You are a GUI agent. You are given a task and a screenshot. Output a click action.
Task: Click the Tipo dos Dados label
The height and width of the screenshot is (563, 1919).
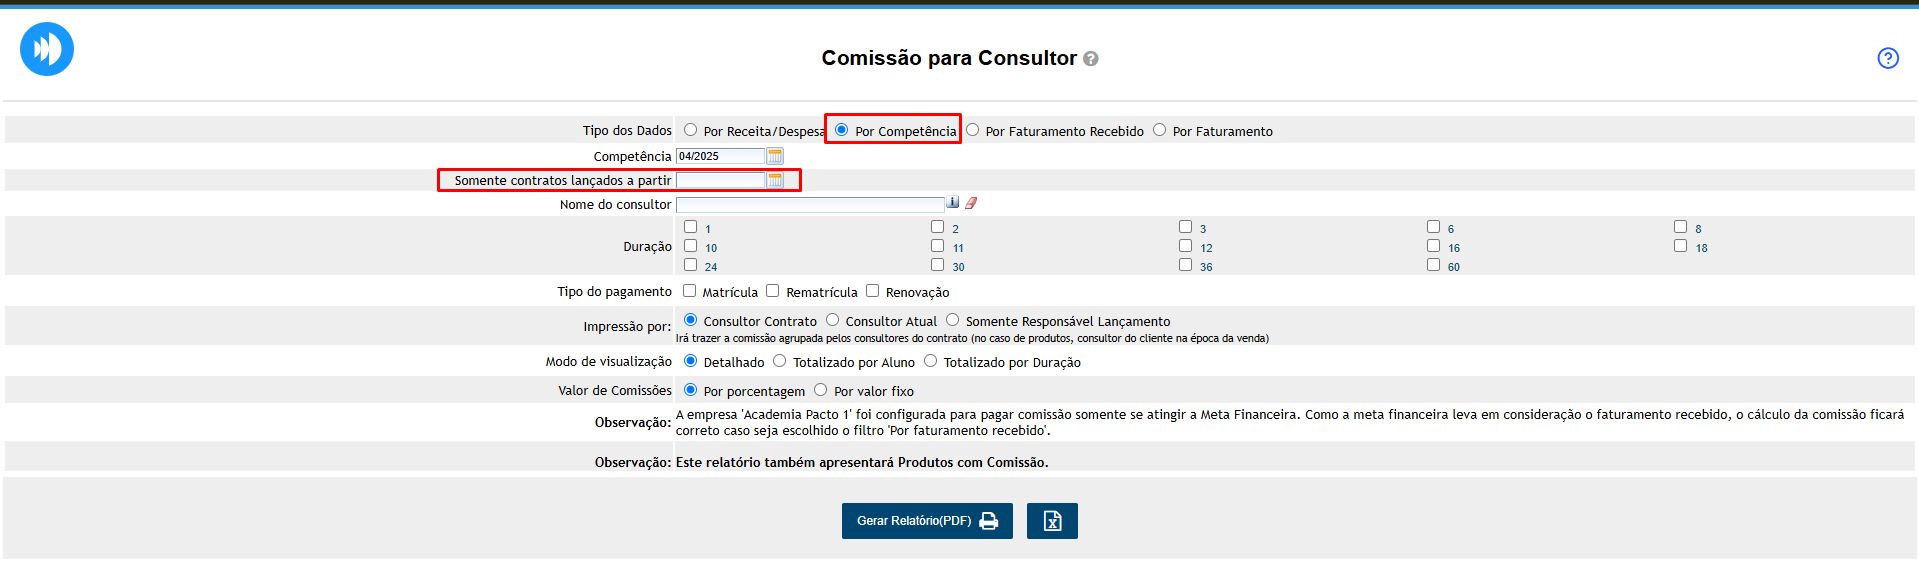[x=627, y=131]
